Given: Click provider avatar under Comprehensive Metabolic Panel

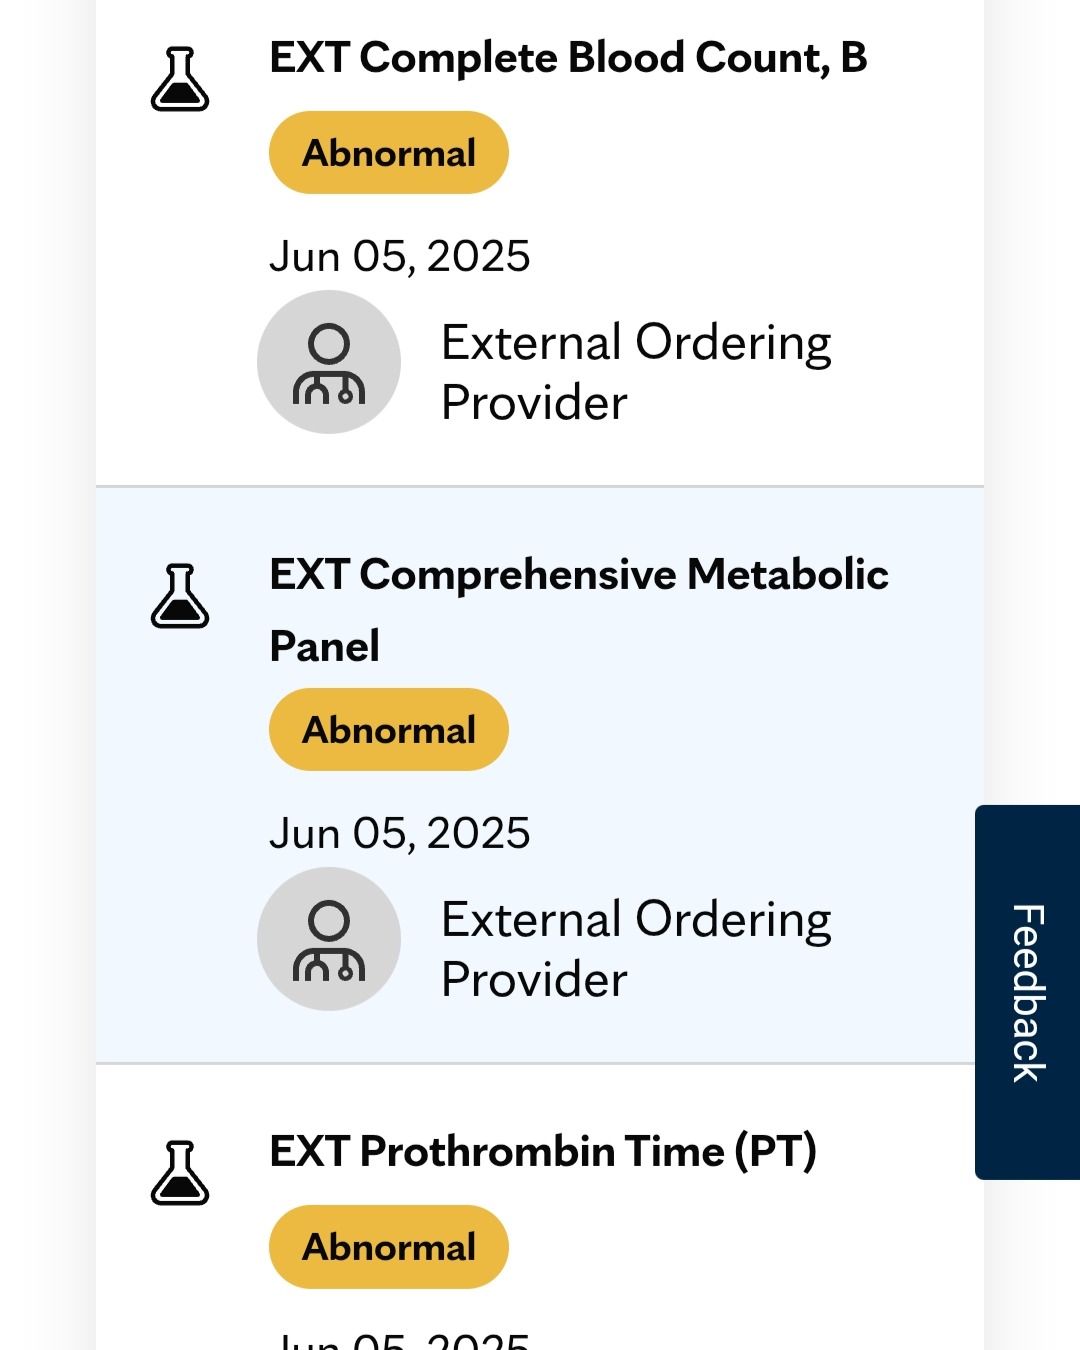Looking at the screenshot, I should pyautogui.click(x=329, y=939).
